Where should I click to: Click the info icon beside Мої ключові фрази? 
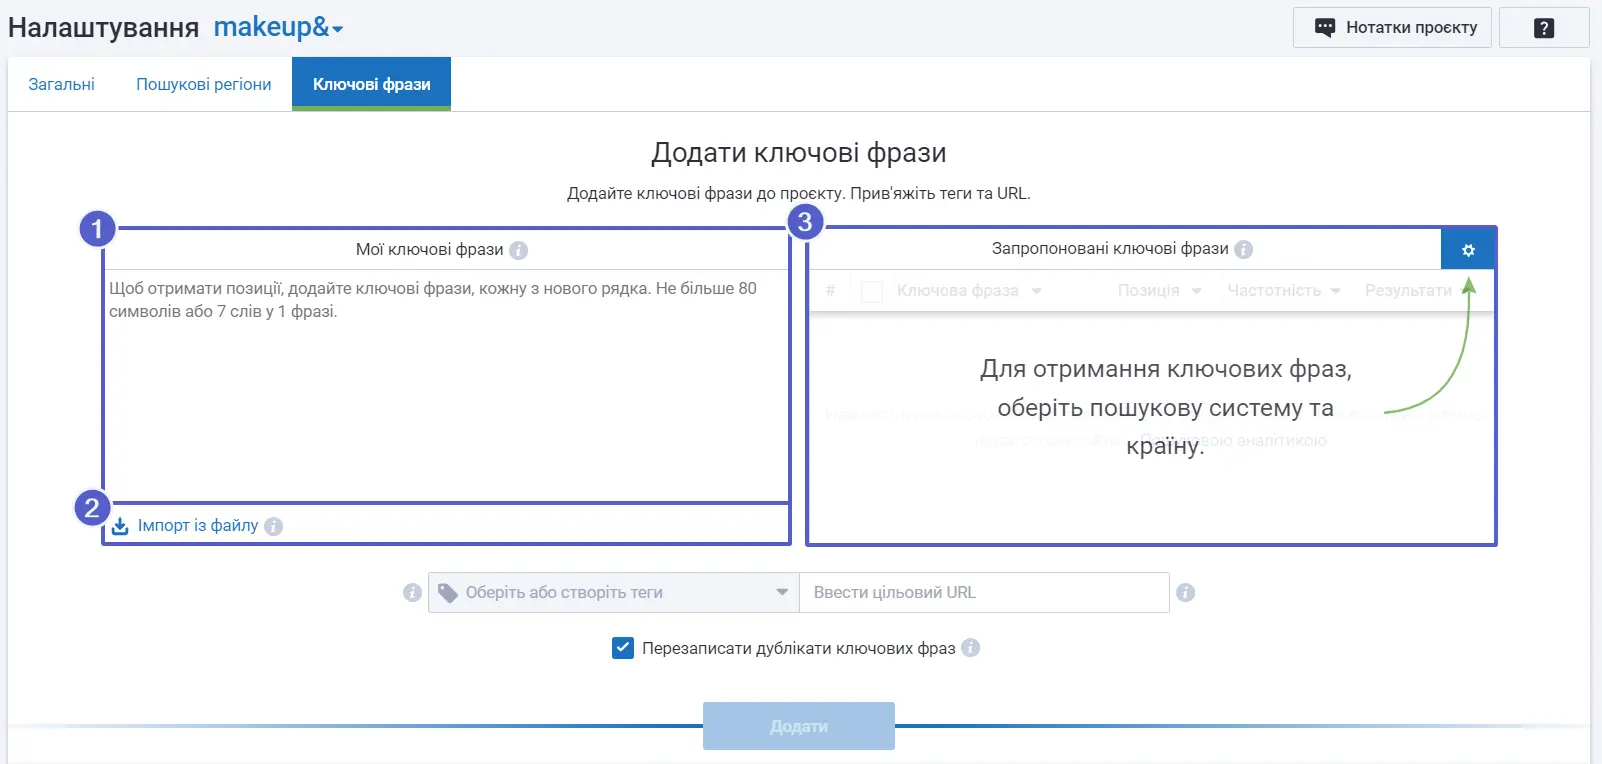518,250
